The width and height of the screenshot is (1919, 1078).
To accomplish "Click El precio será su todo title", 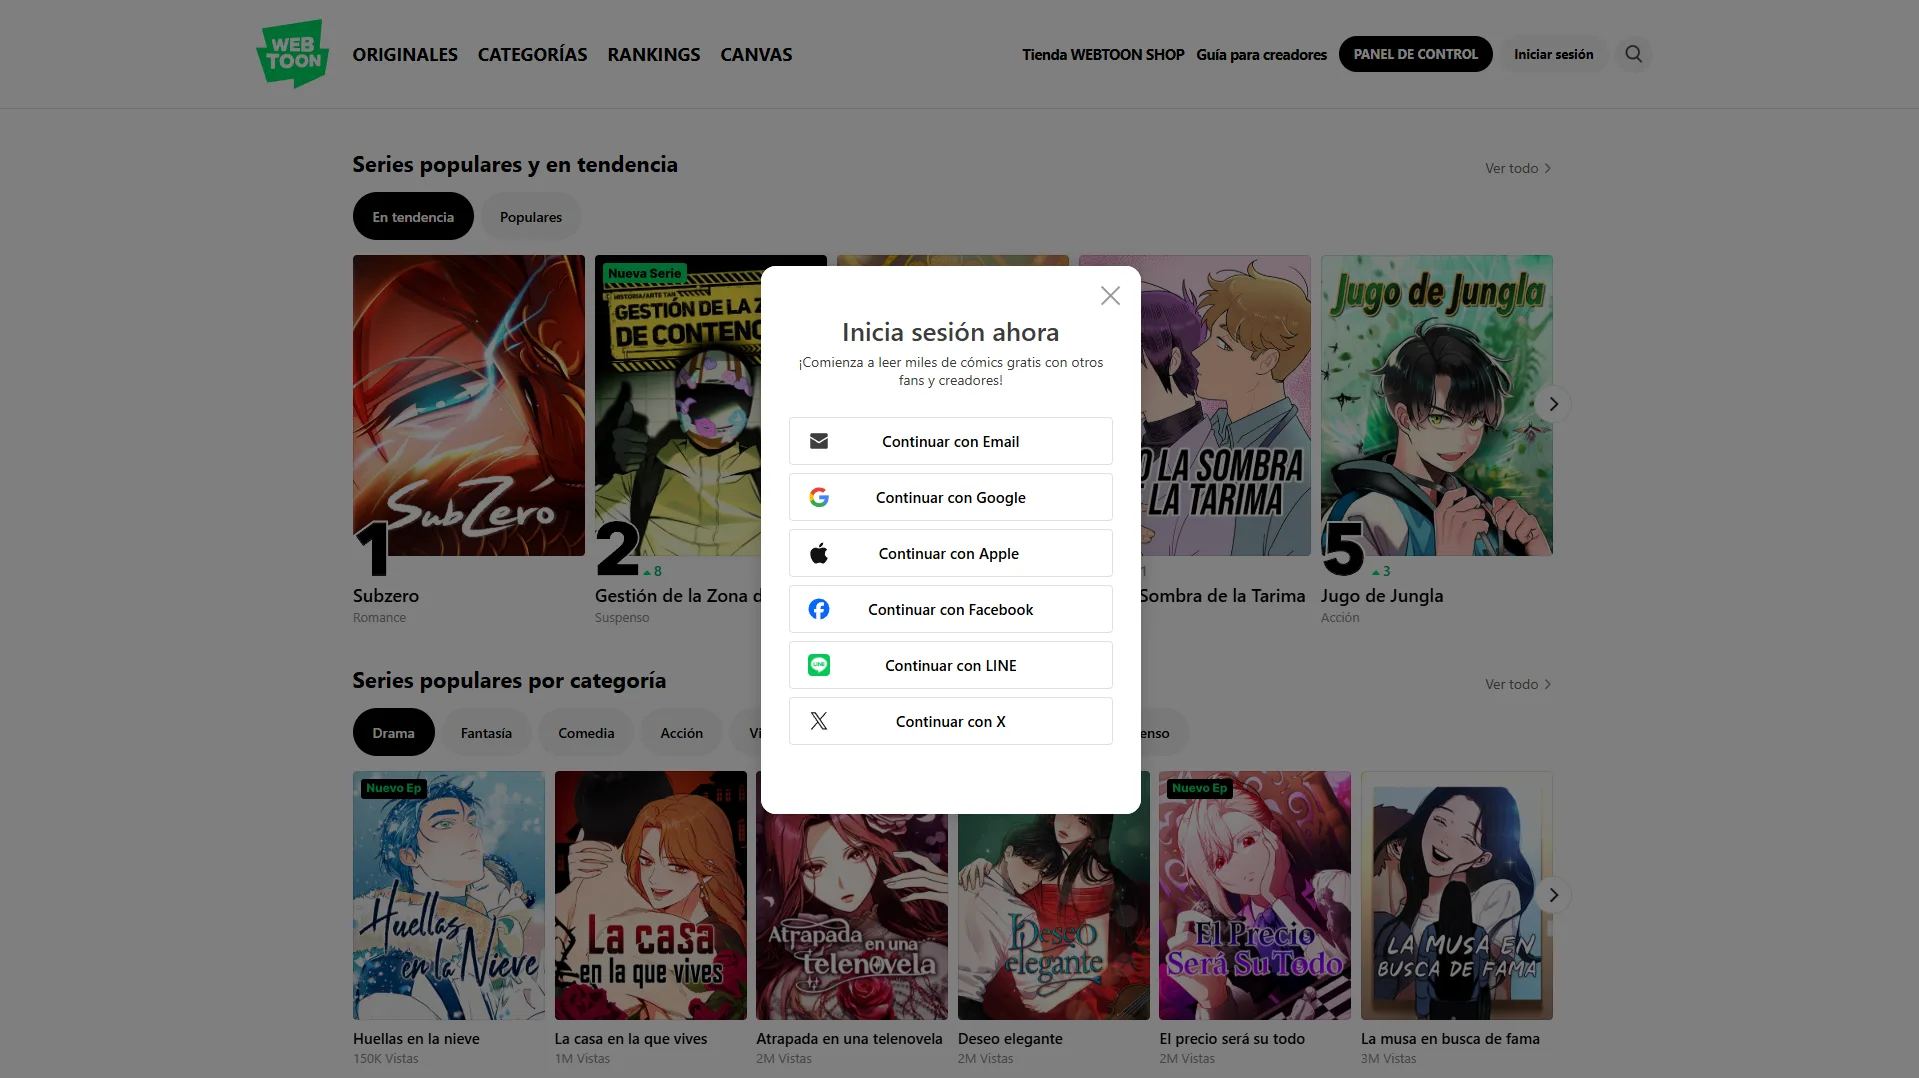I will point(1232,1039).
